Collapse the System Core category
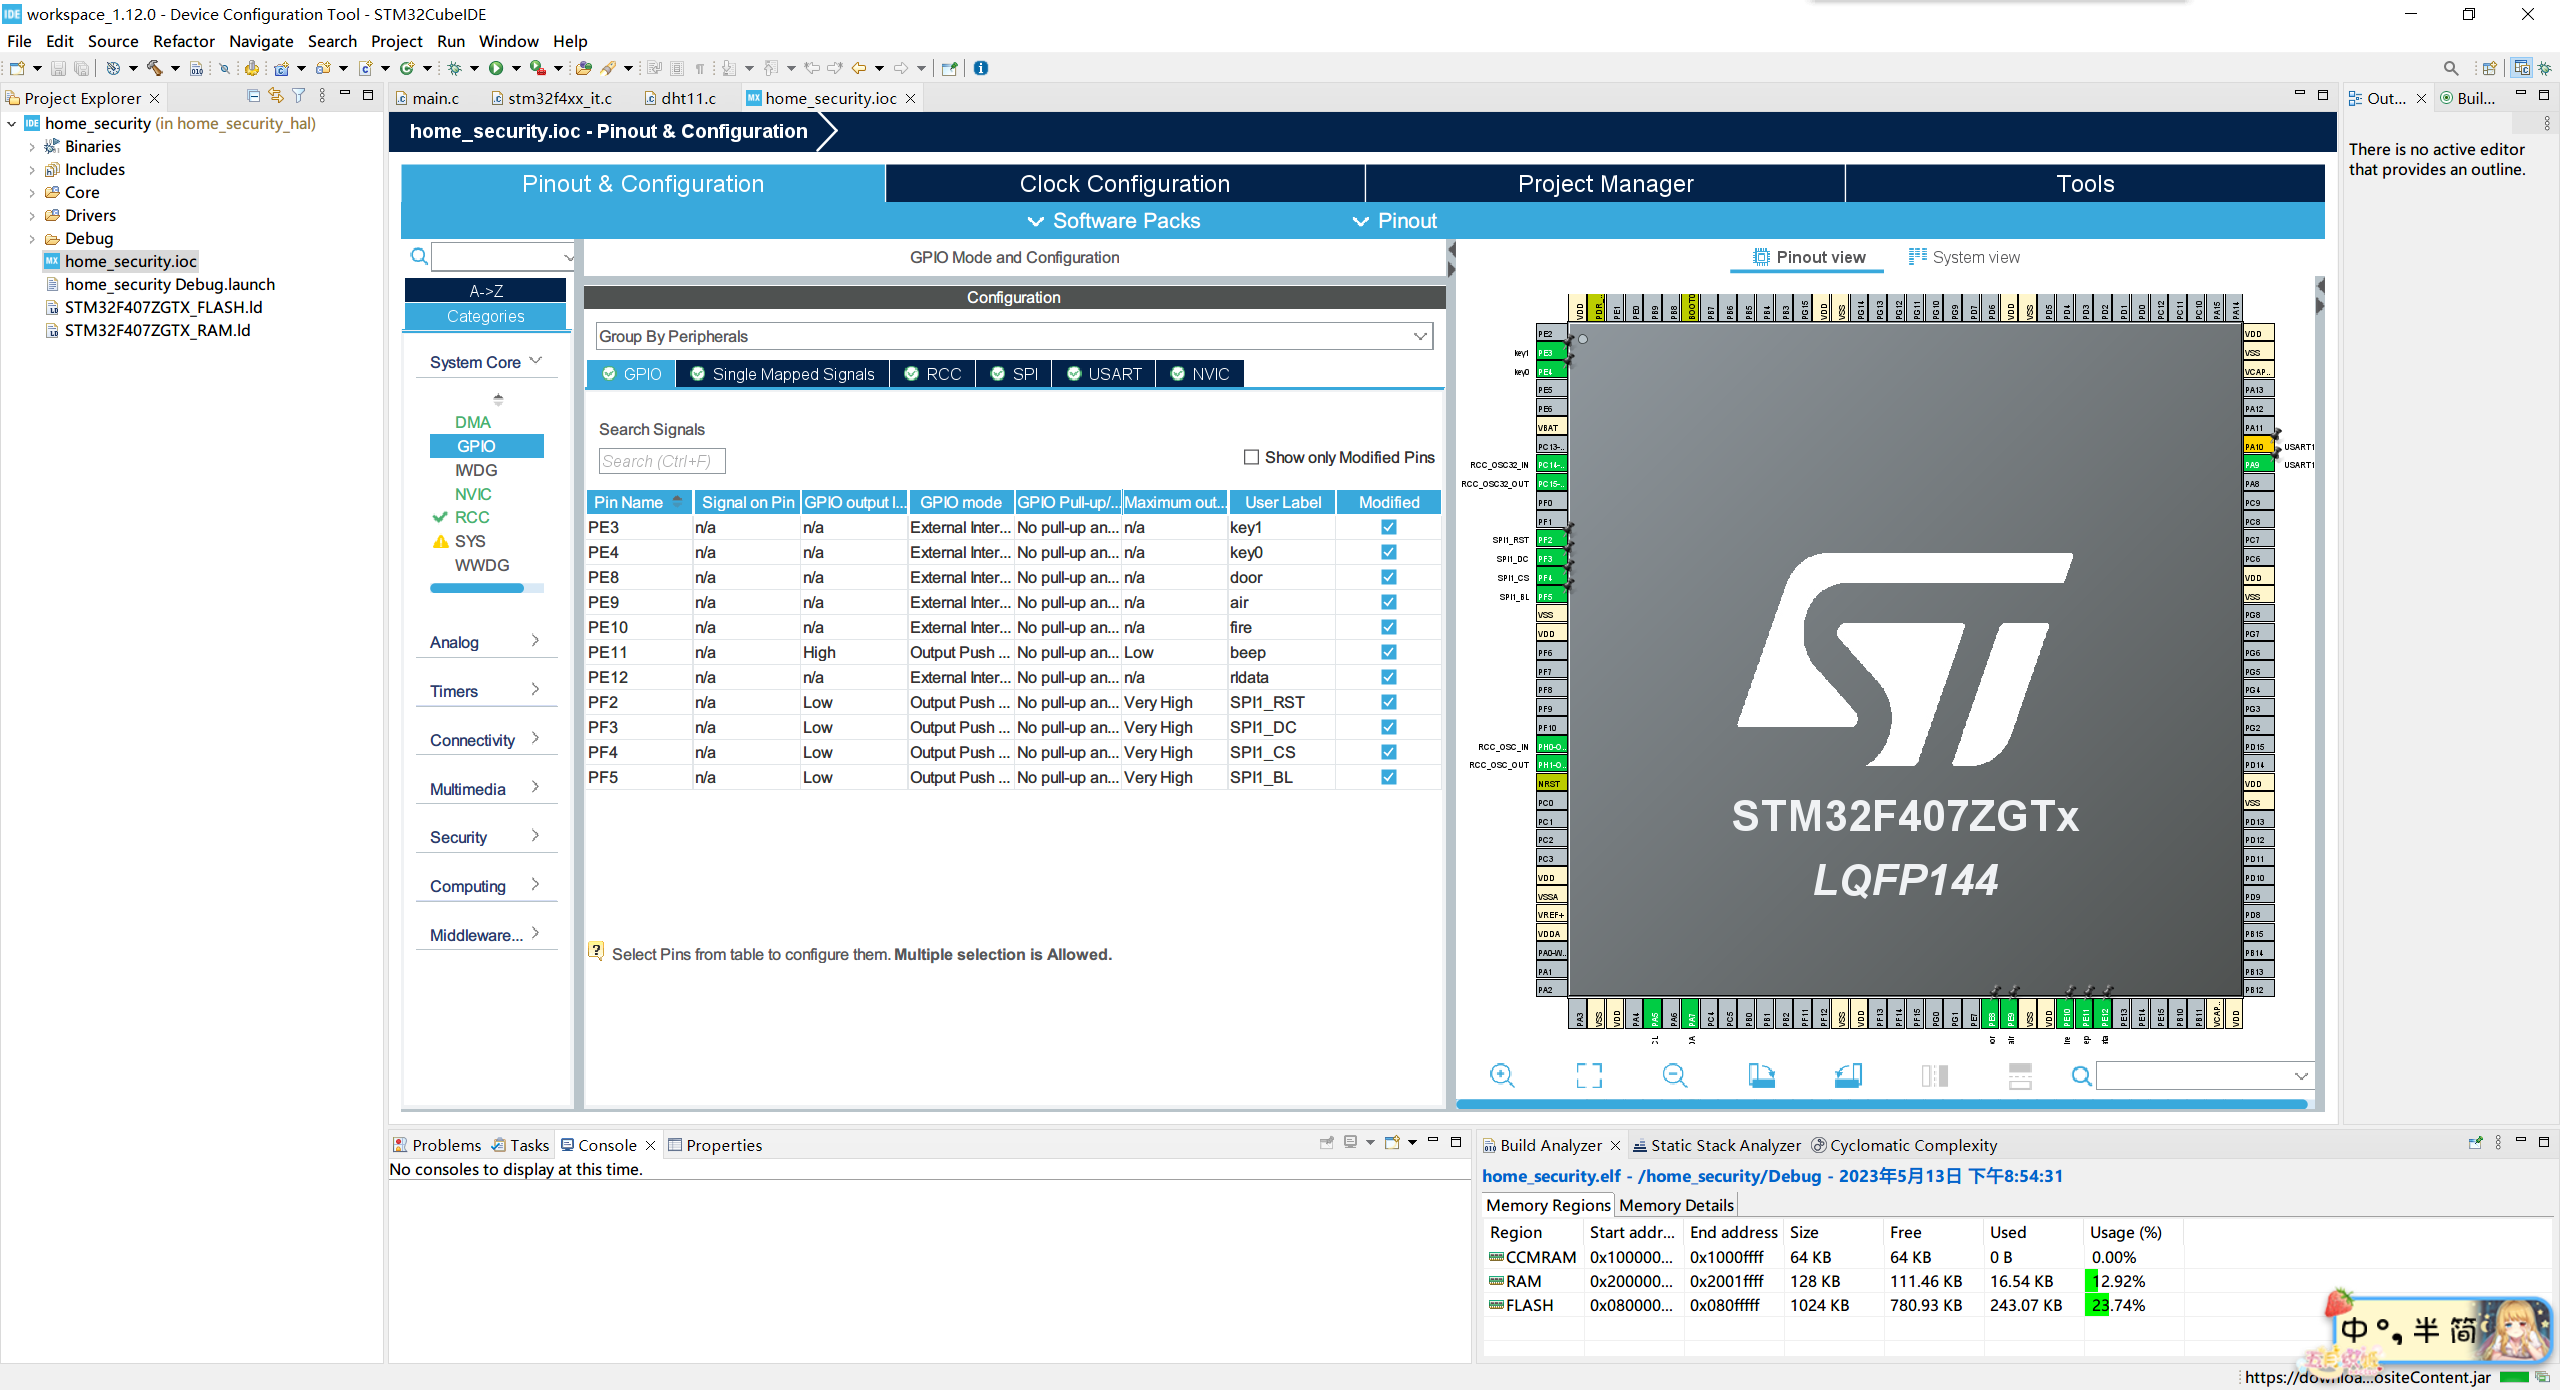This screenshot has height=1390, width=2560. click(x=486, y=362)
